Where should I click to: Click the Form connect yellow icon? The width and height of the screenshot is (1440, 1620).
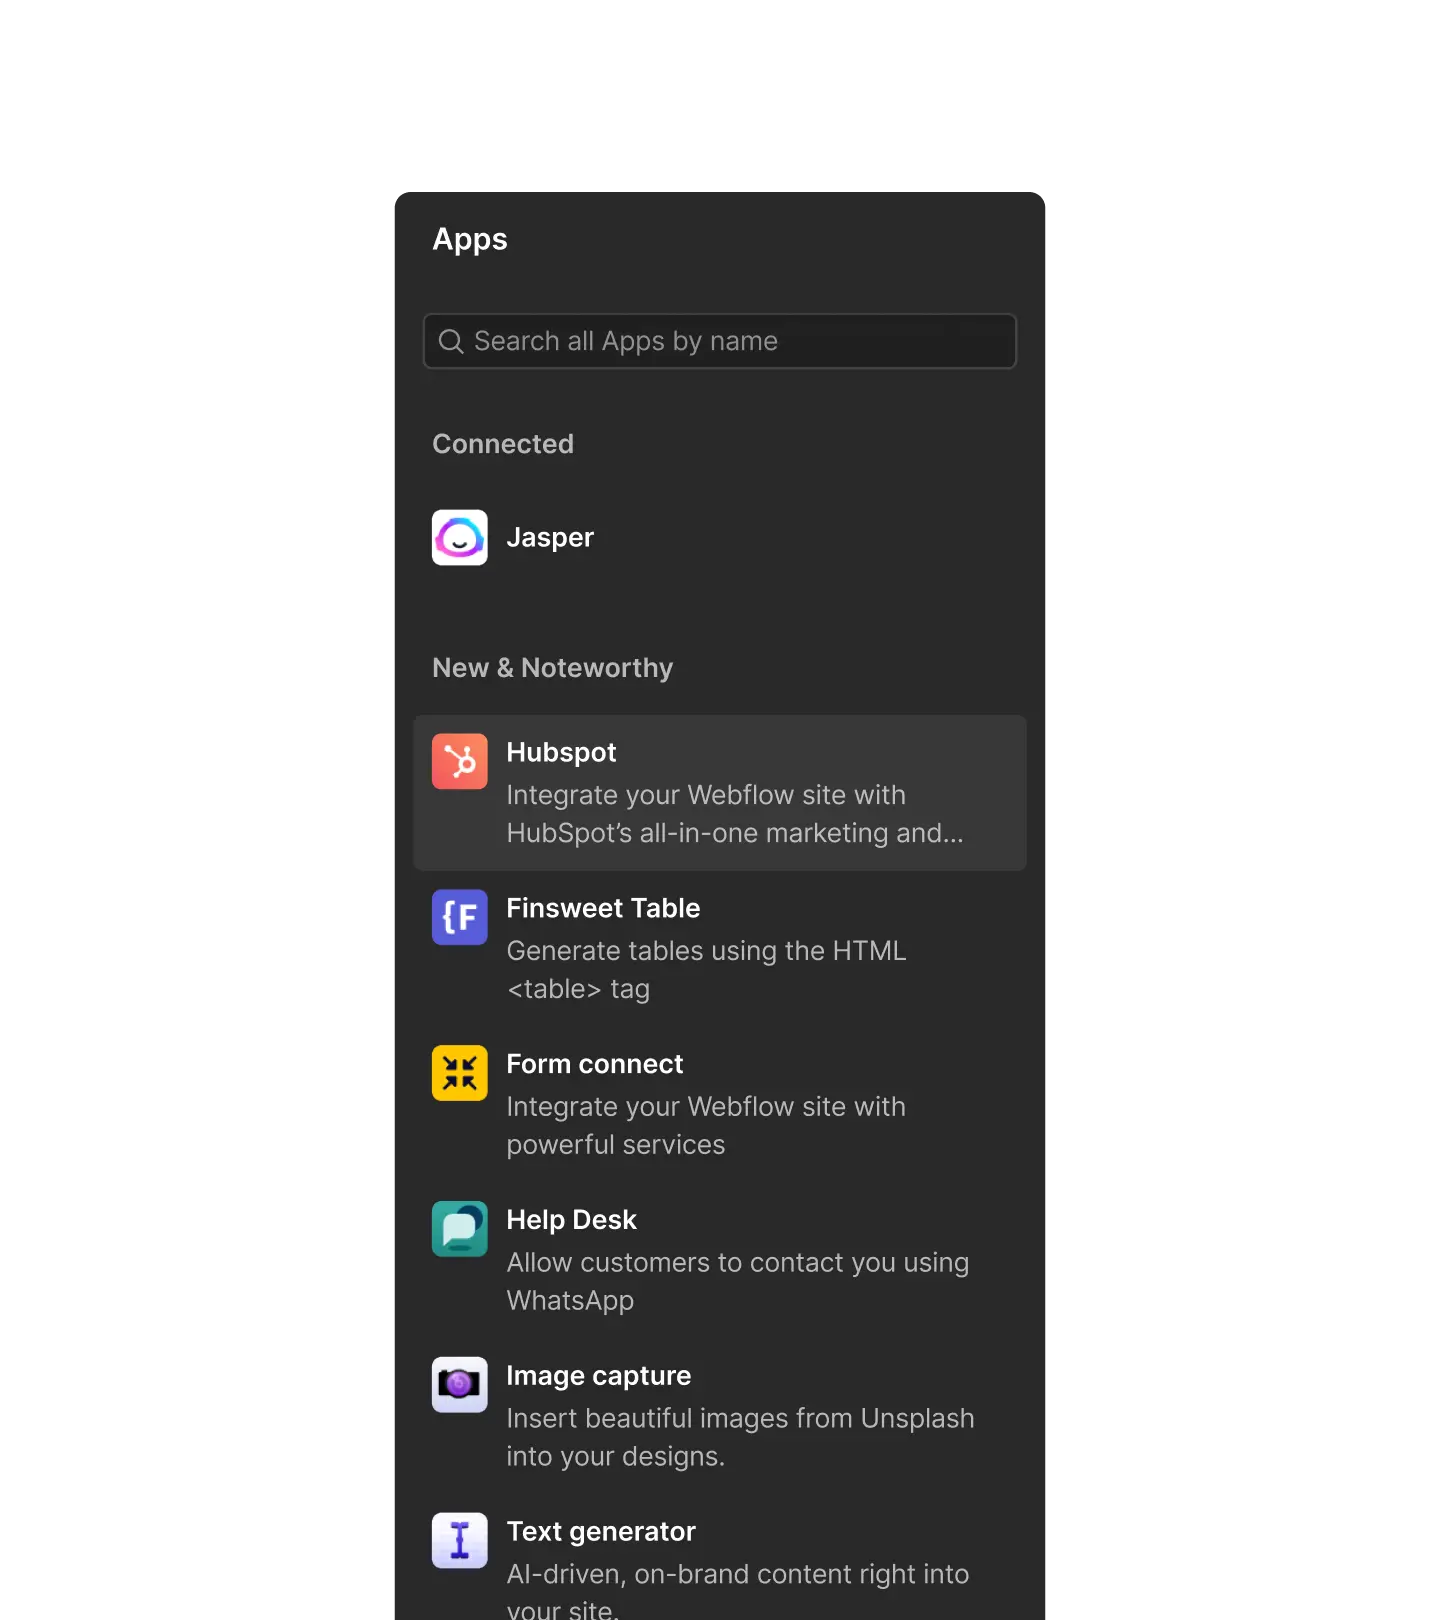pyautogui.click(x=459, y=1073)
